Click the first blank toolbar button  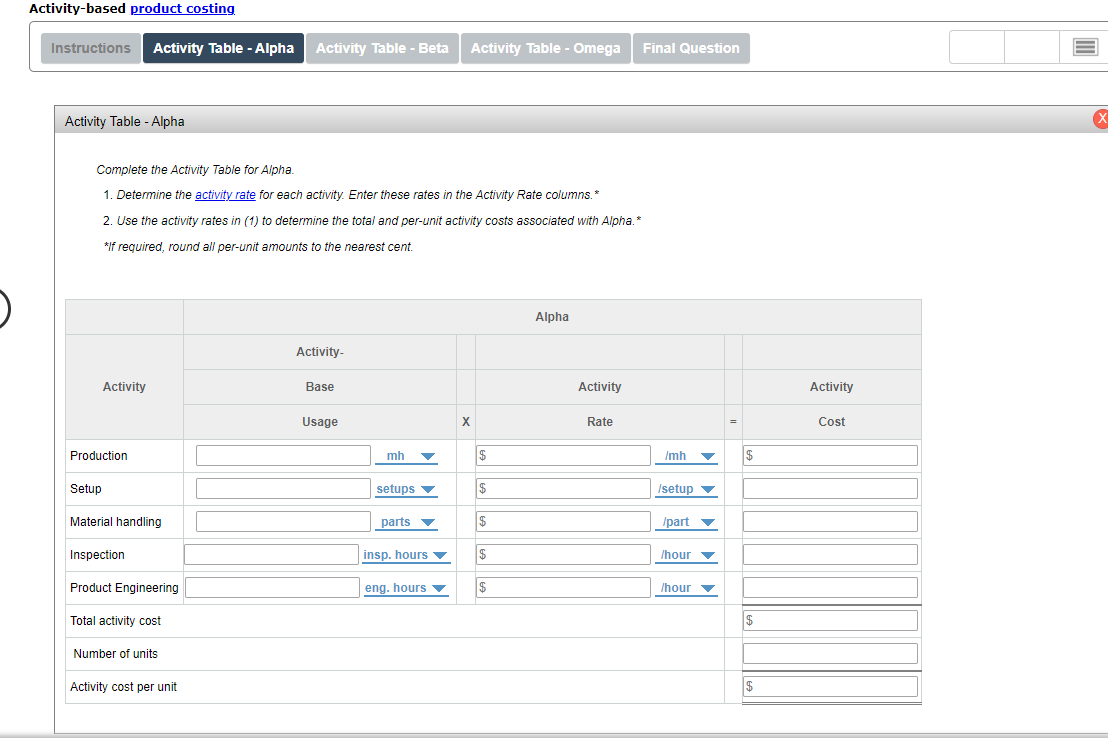pyautogui.click(x=977, y=47)
